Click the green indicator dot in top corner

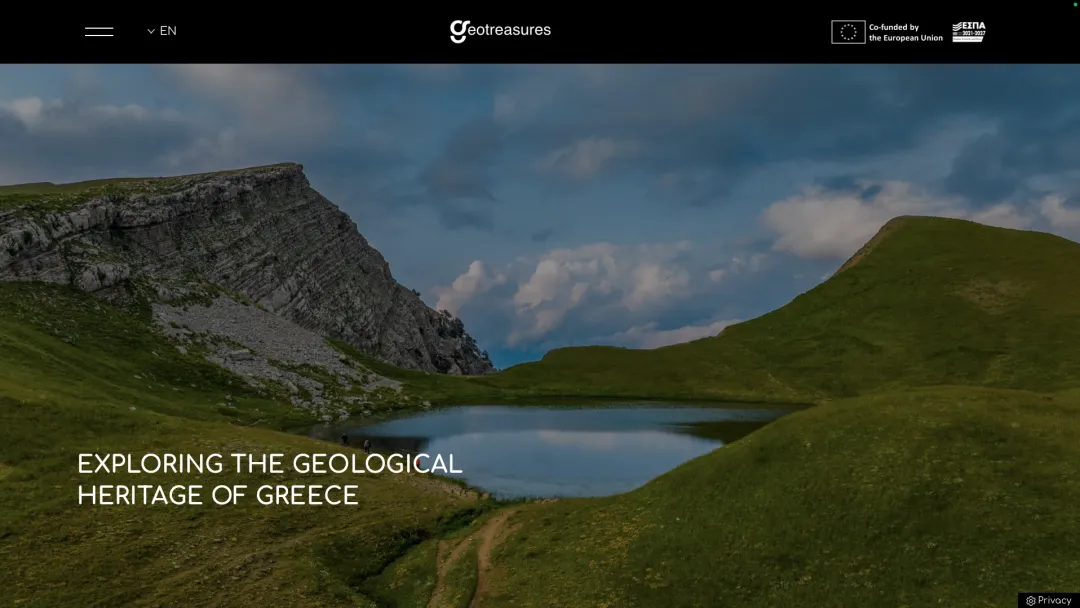(x=1075, y=4)
